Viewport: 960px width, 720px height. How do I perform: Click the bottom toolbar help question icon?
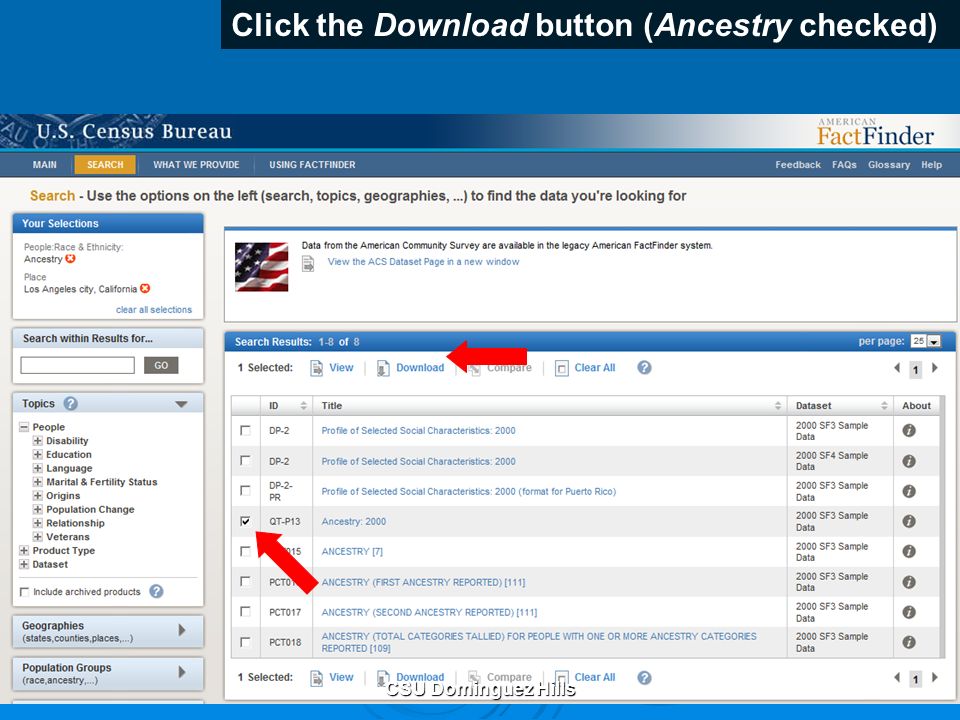(x=644, y=678)
